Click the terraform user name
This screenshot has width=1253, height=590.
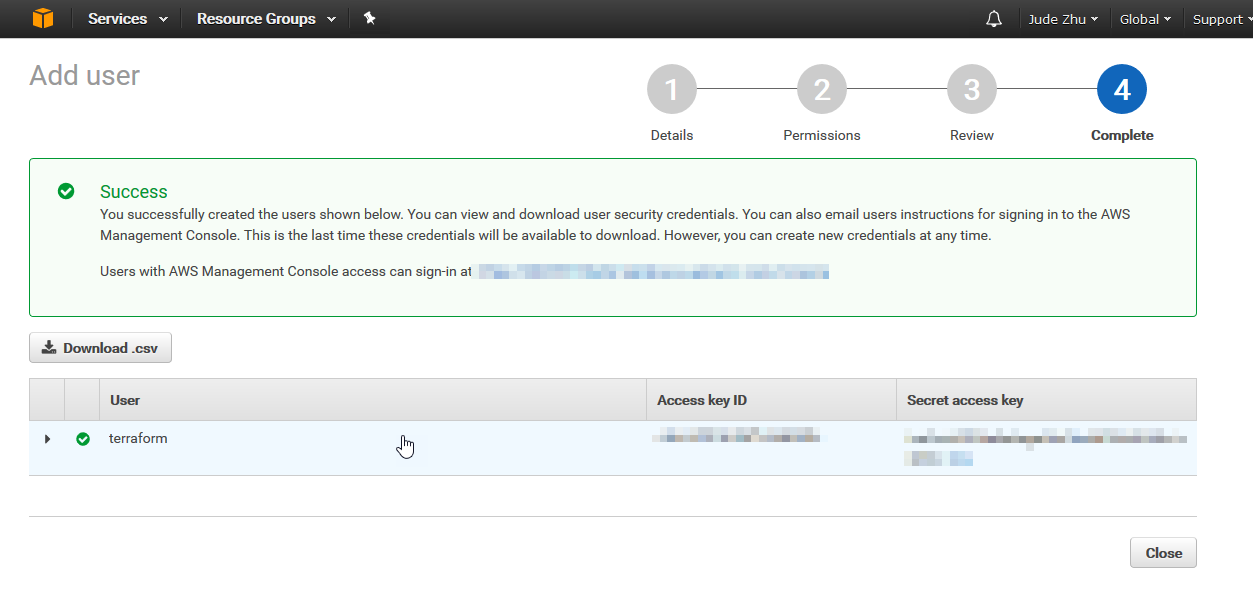coord(138,438)
